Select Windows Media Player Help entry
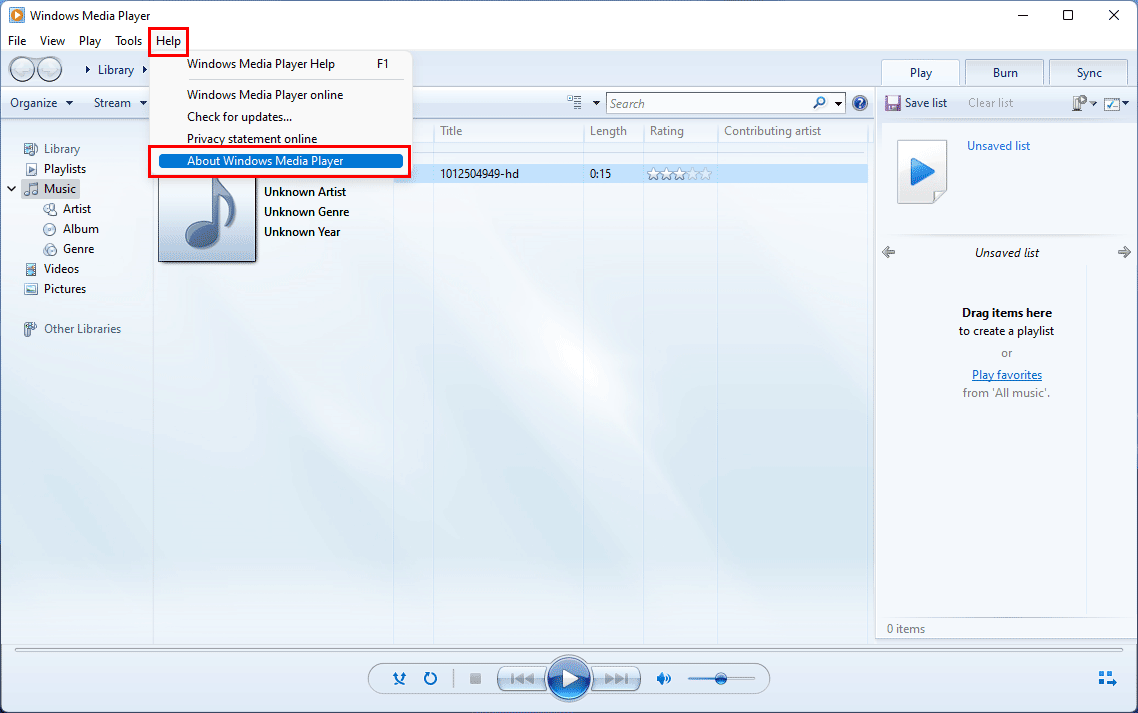Viewport: 1138px width, 713px height. coord(281,64)
